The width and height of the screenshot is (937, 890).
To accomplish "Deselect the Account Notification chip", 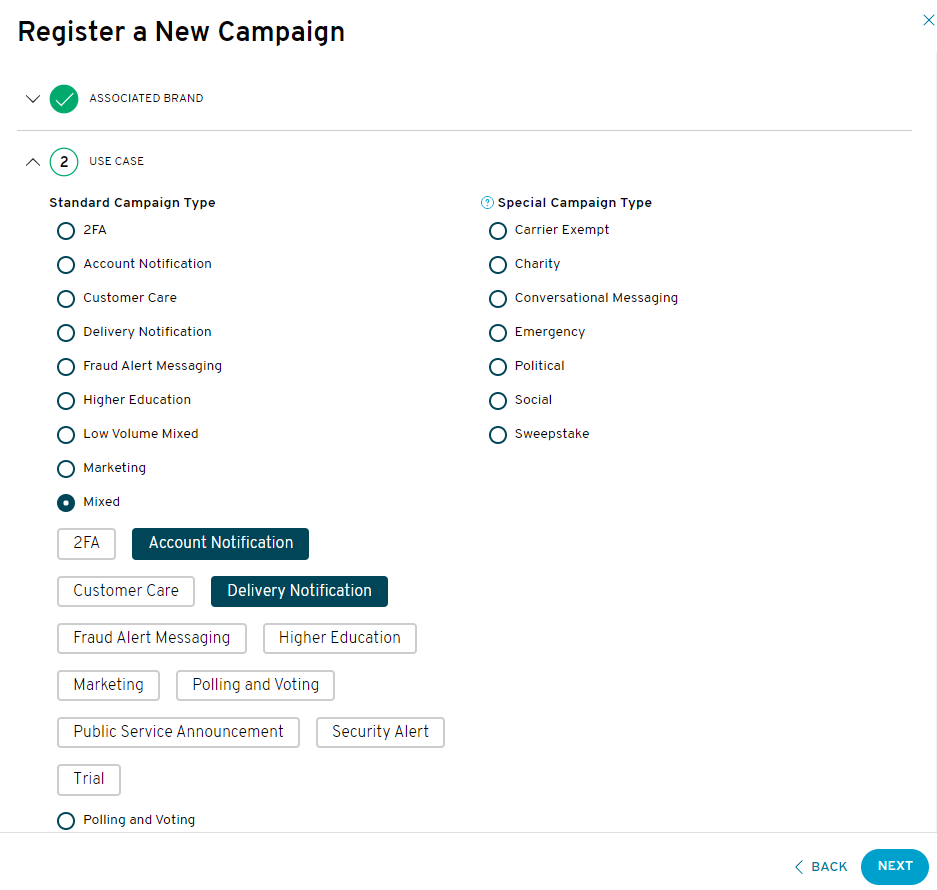I will tap(221, 543).
